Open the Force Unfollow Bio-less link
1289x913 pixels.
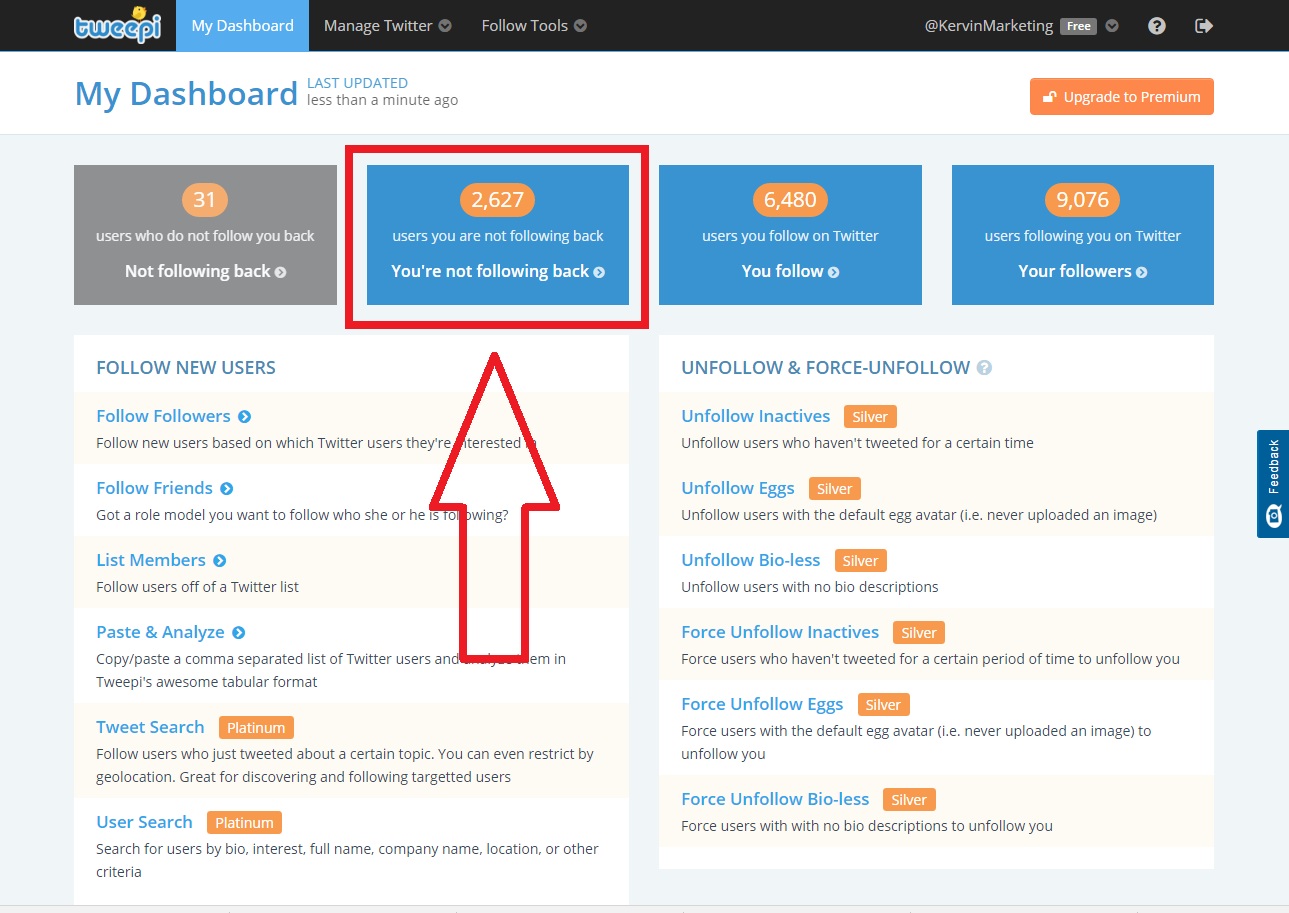coord(775,799)
